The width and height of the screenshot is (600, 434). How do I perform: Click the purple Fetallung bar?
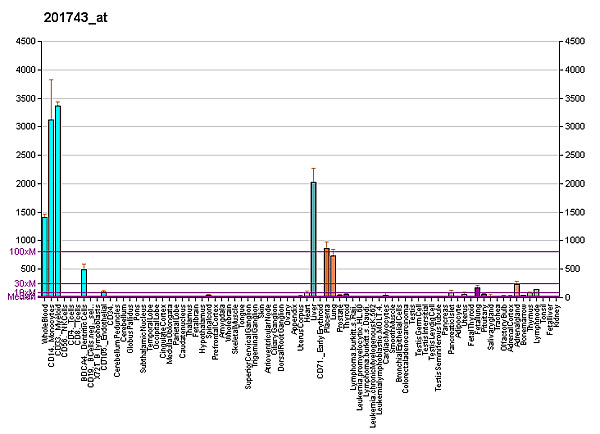point(477,292)
